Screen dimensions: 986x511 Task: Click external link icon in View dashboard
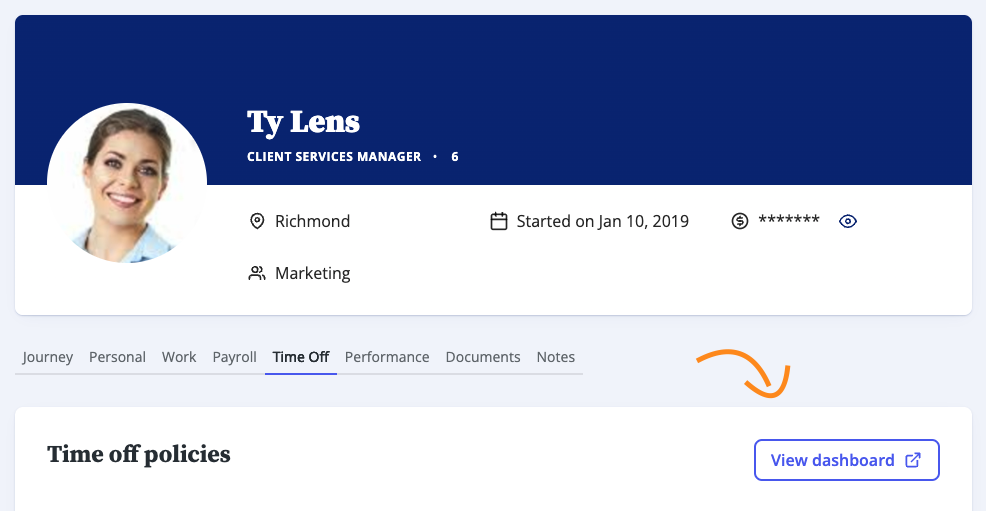[x=913, y=460]
